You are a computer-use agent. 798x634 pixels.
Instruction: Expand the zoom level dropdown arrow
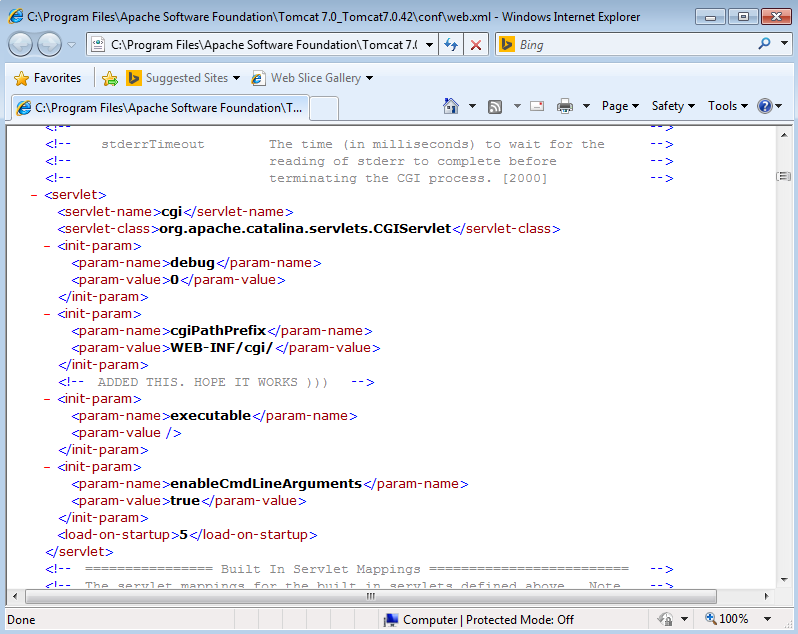point(767,619)
